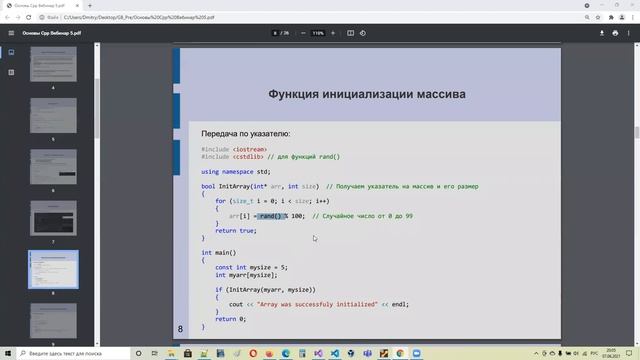Open page 4 thumbnail

53,64
